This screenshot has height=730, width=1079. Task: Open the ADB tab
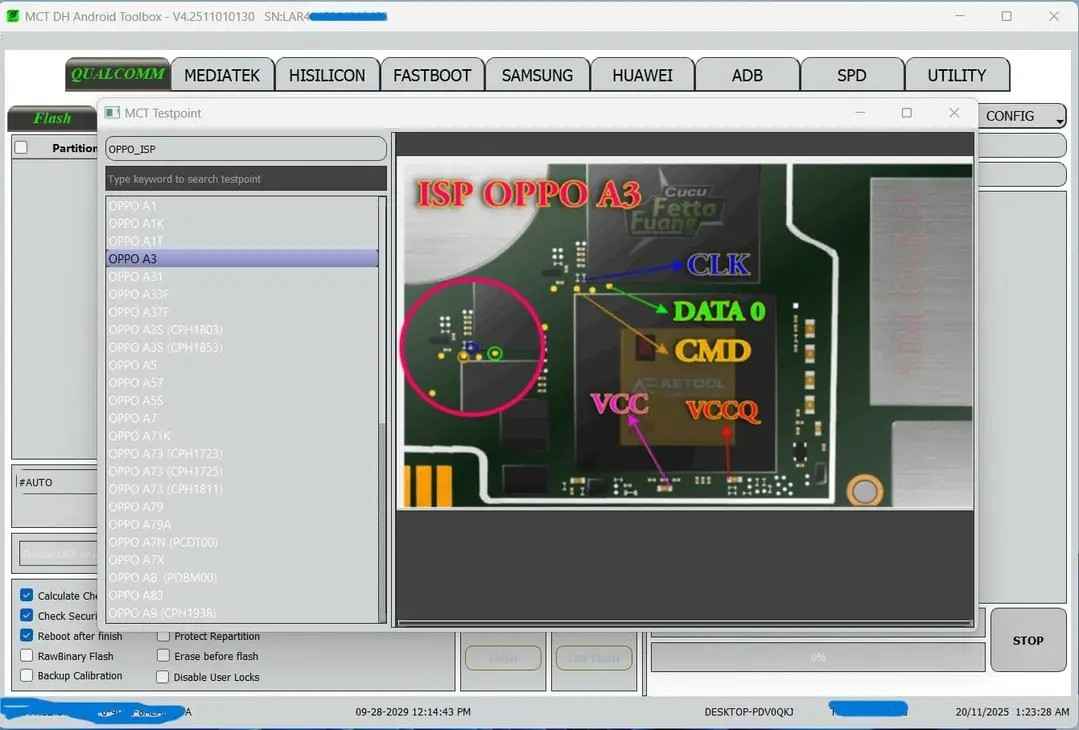coord(747,75)
